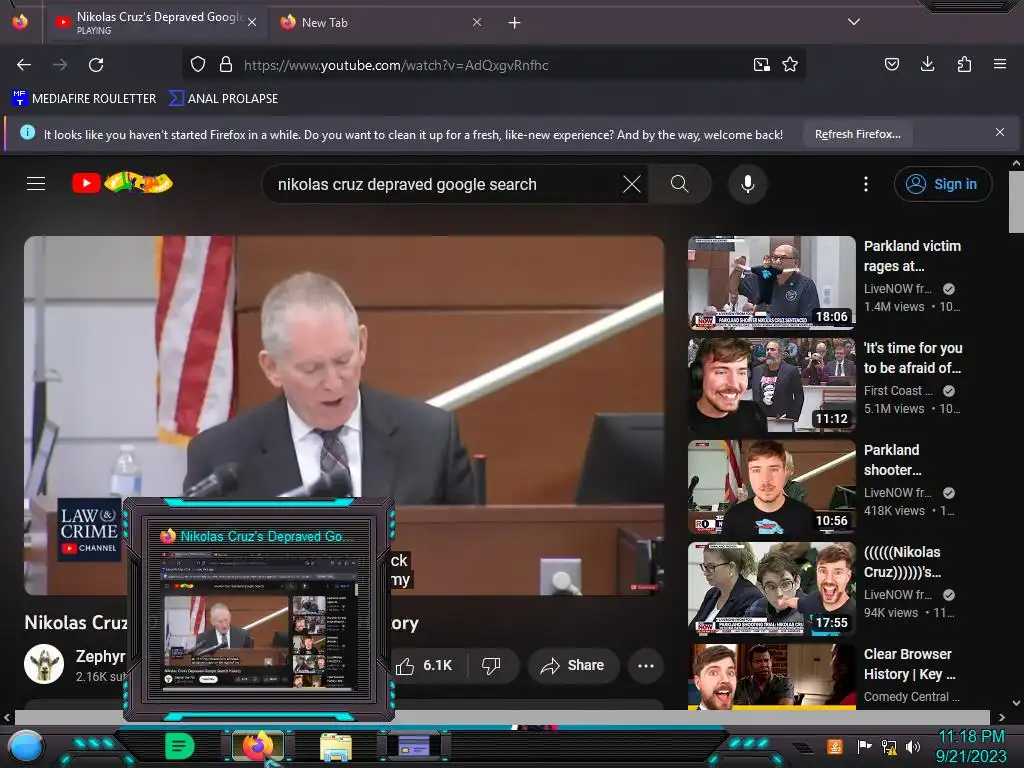Open the extensions puzzle icon
Viewport: 1024px width, 768px height.
pyautogui.click(x=964, y=64)
